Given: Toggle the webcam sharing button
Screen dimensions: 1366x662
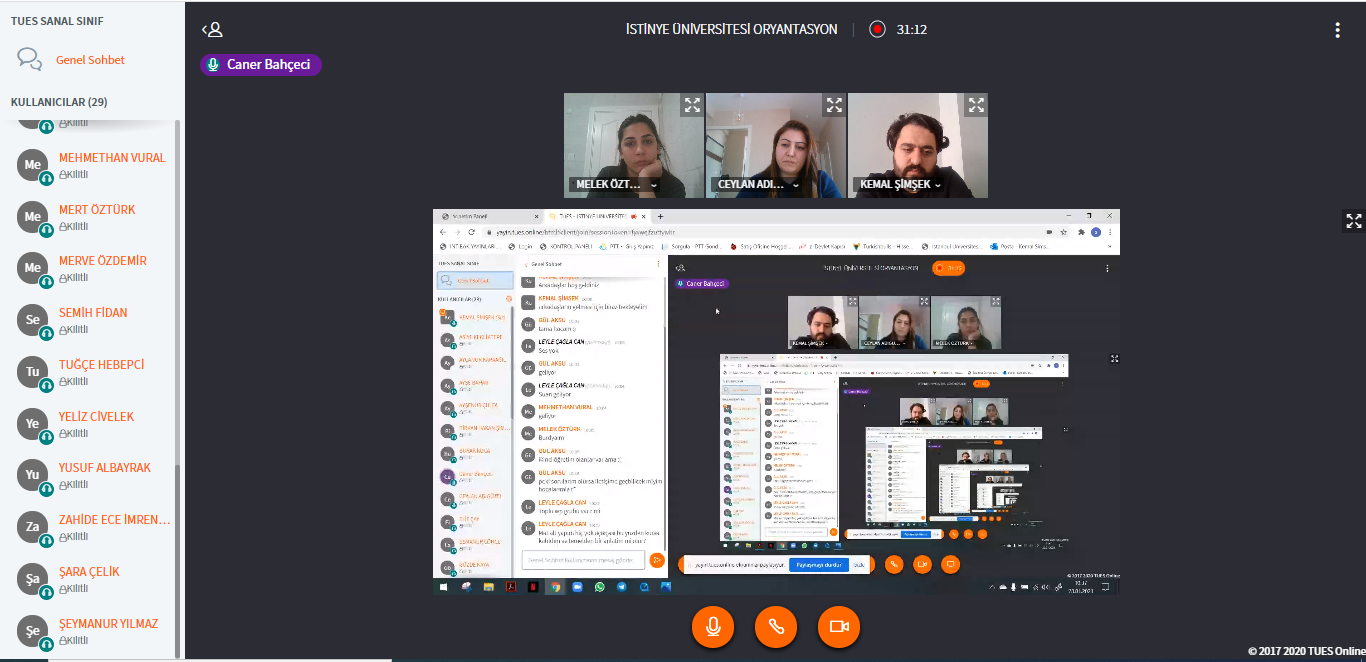Looking at the screenshot, I should [839, 626].
